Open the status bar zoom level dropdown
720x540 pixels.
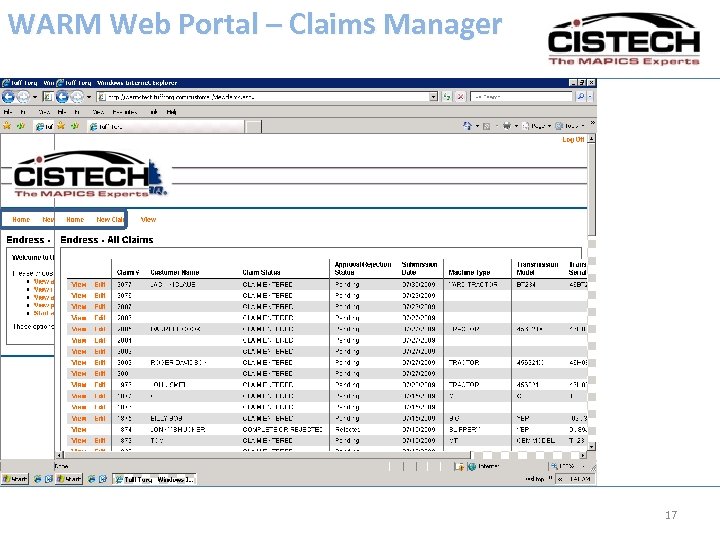584,467
